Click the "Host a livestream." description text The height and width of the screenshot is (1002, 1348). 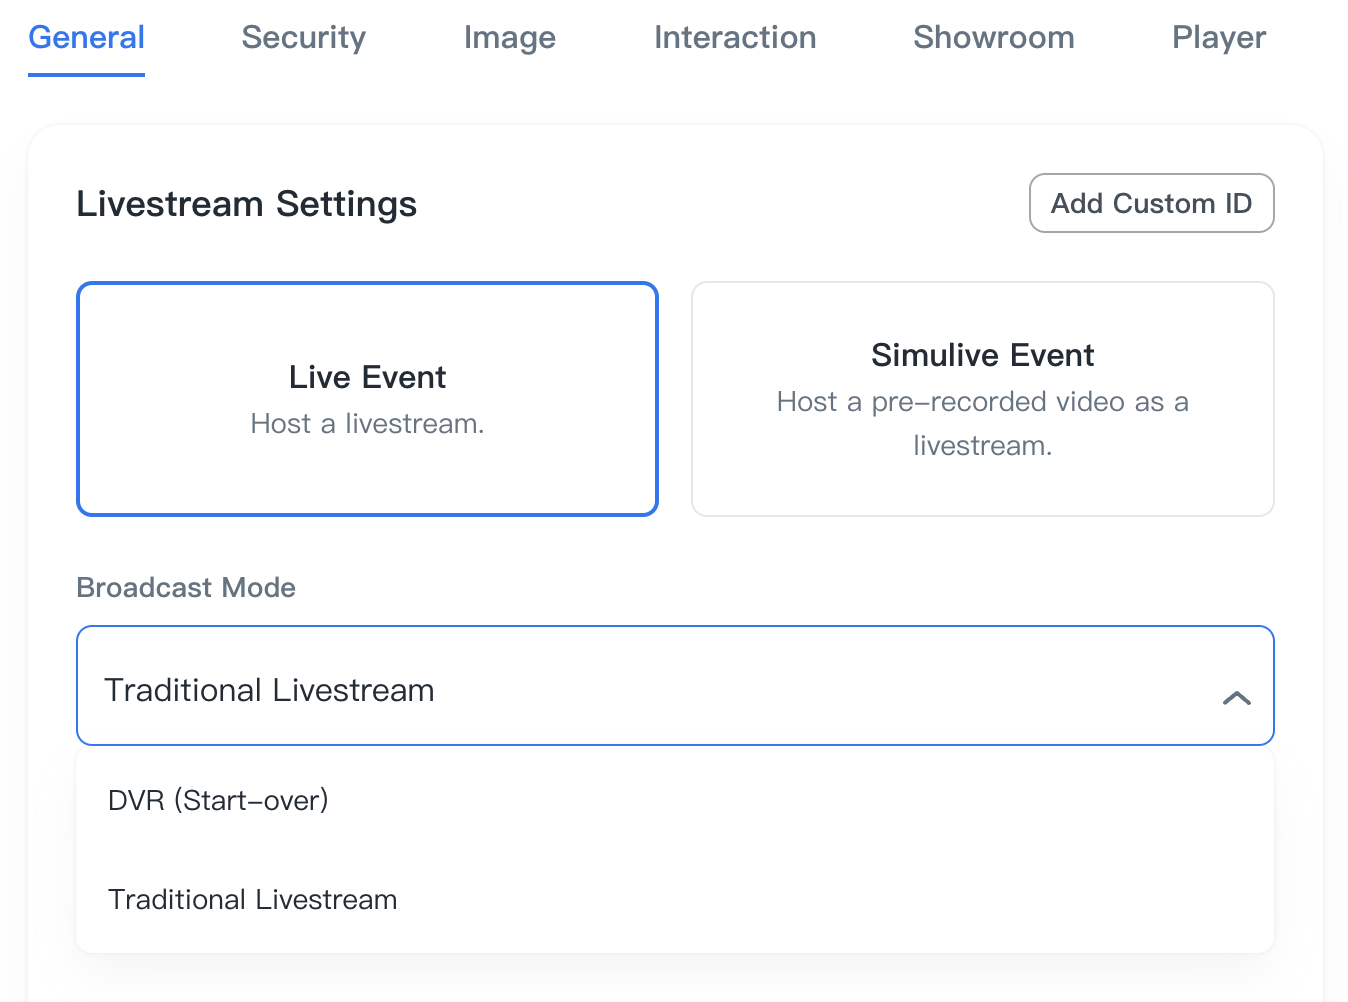pos(367,424)
